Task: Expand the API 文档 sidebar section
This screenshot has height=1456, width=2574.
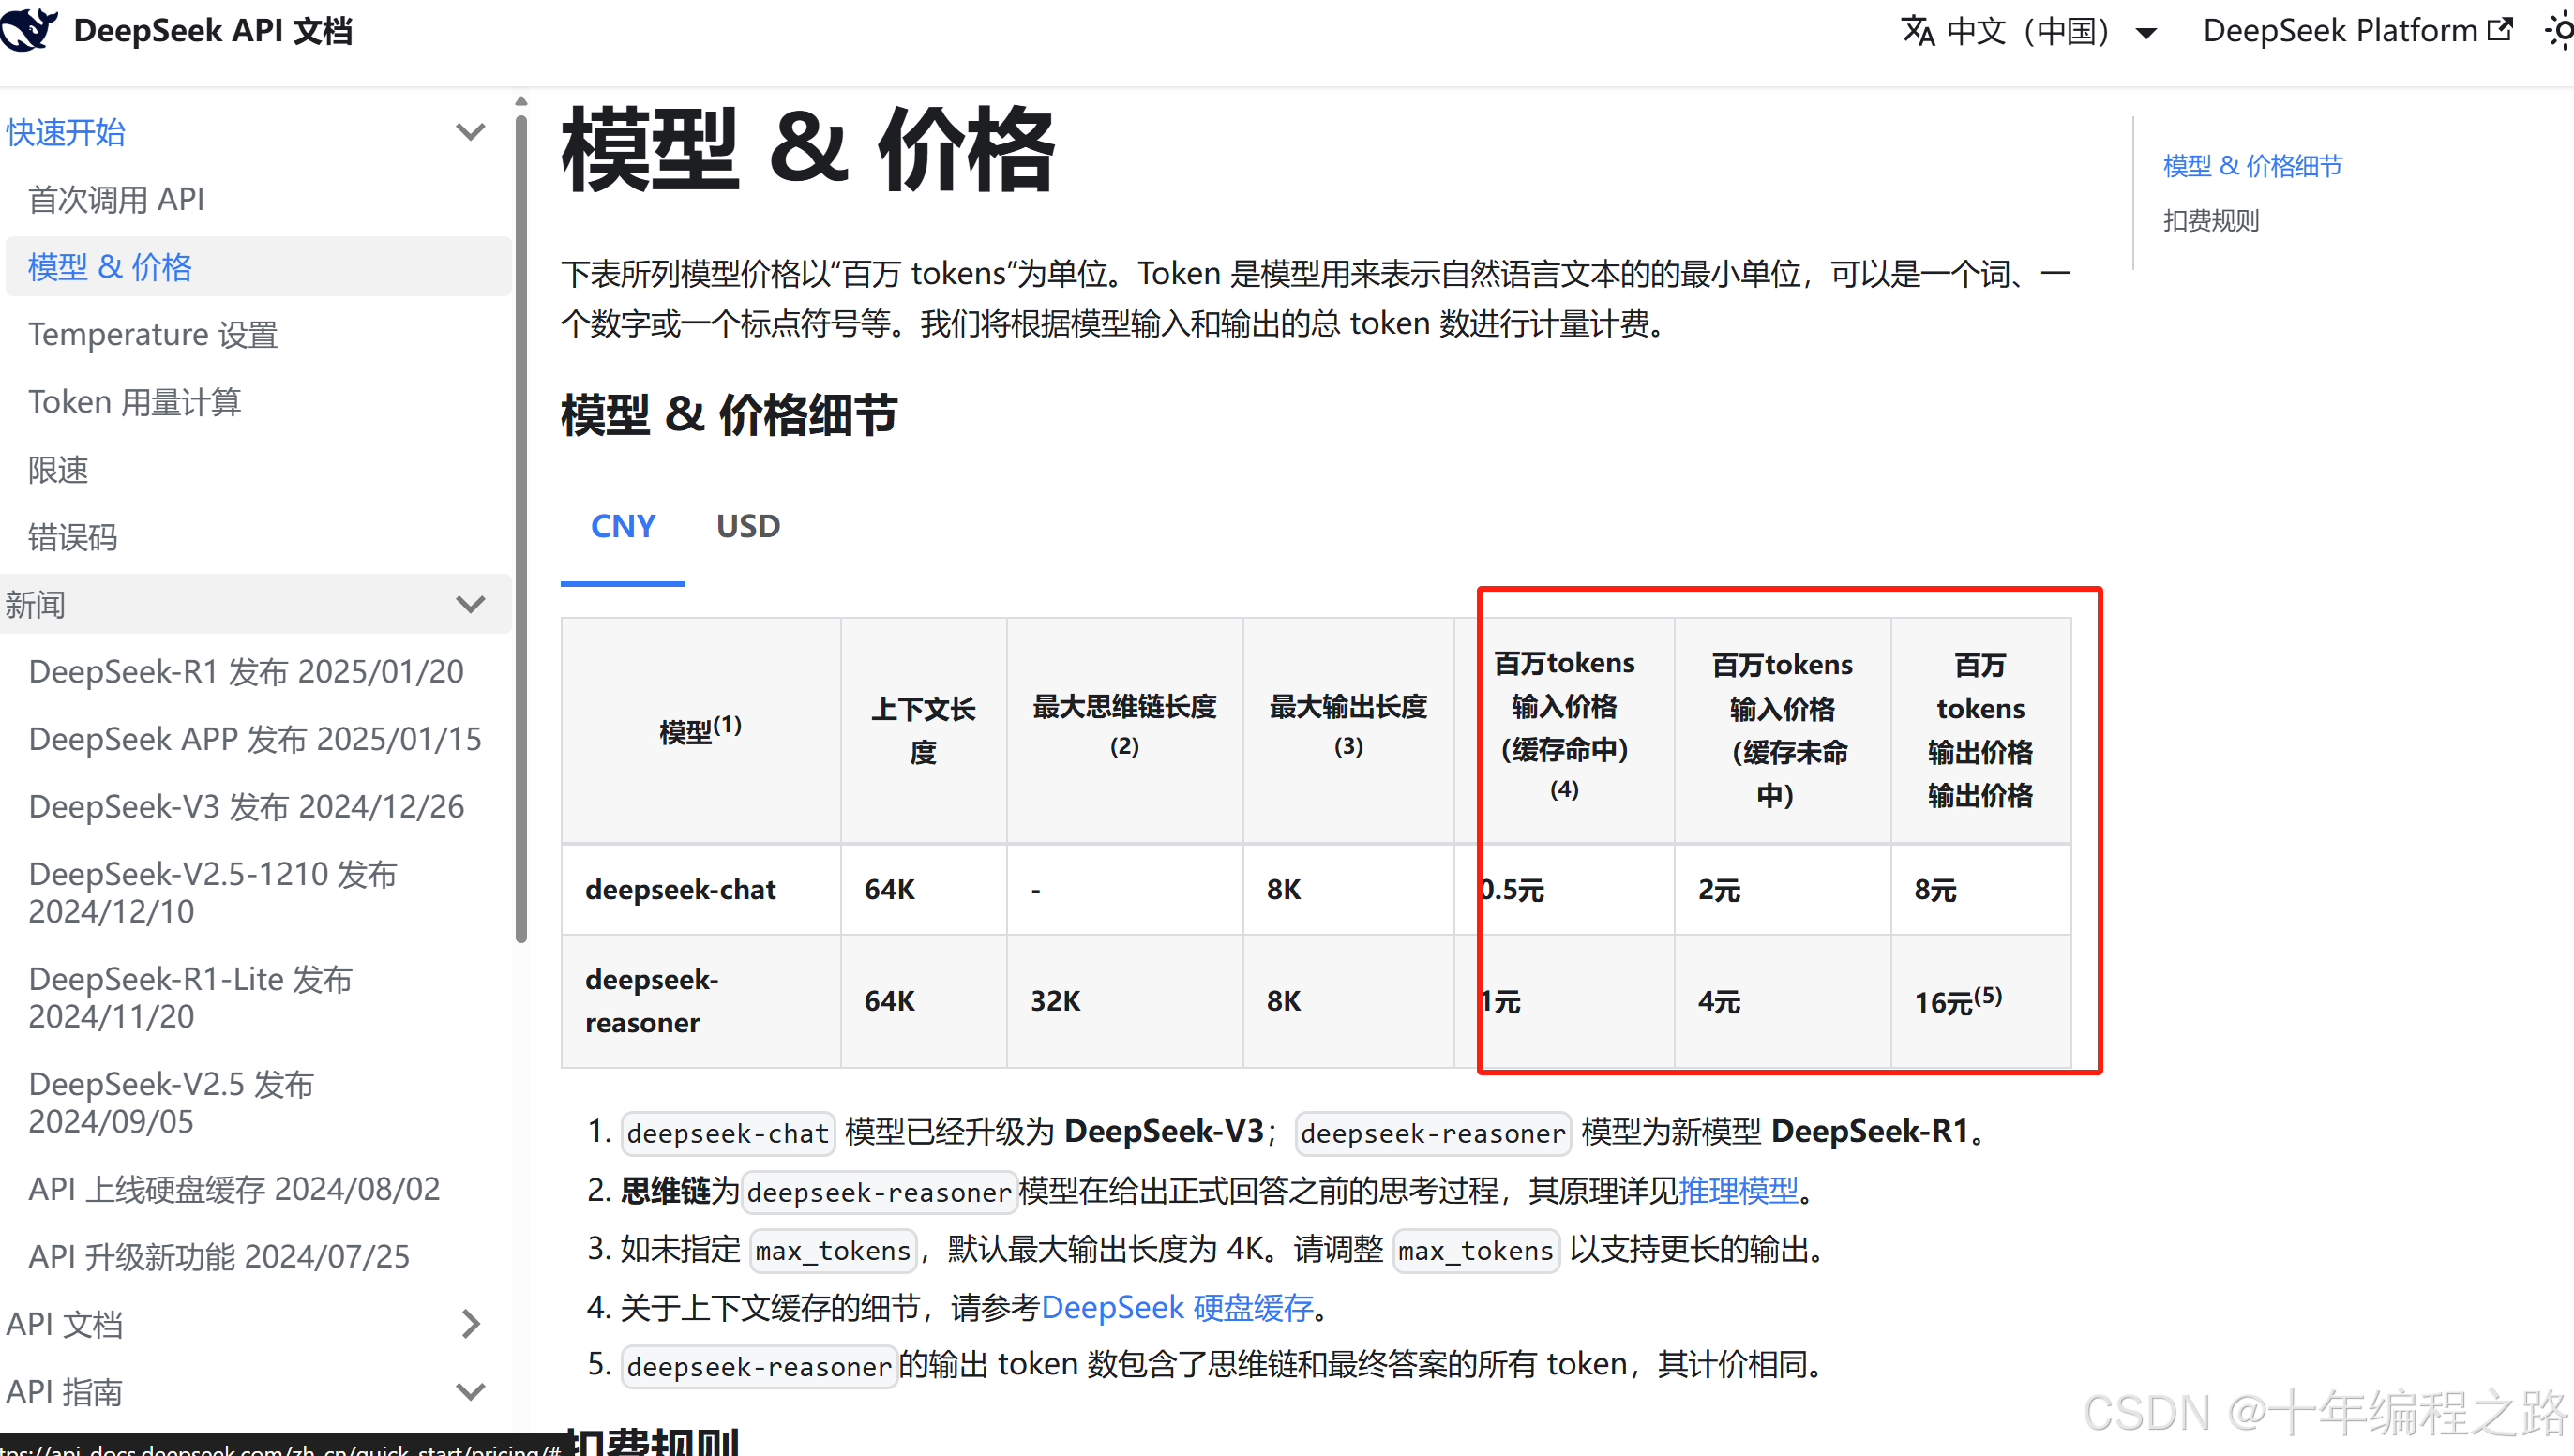Action: [x=470, y=1324]
